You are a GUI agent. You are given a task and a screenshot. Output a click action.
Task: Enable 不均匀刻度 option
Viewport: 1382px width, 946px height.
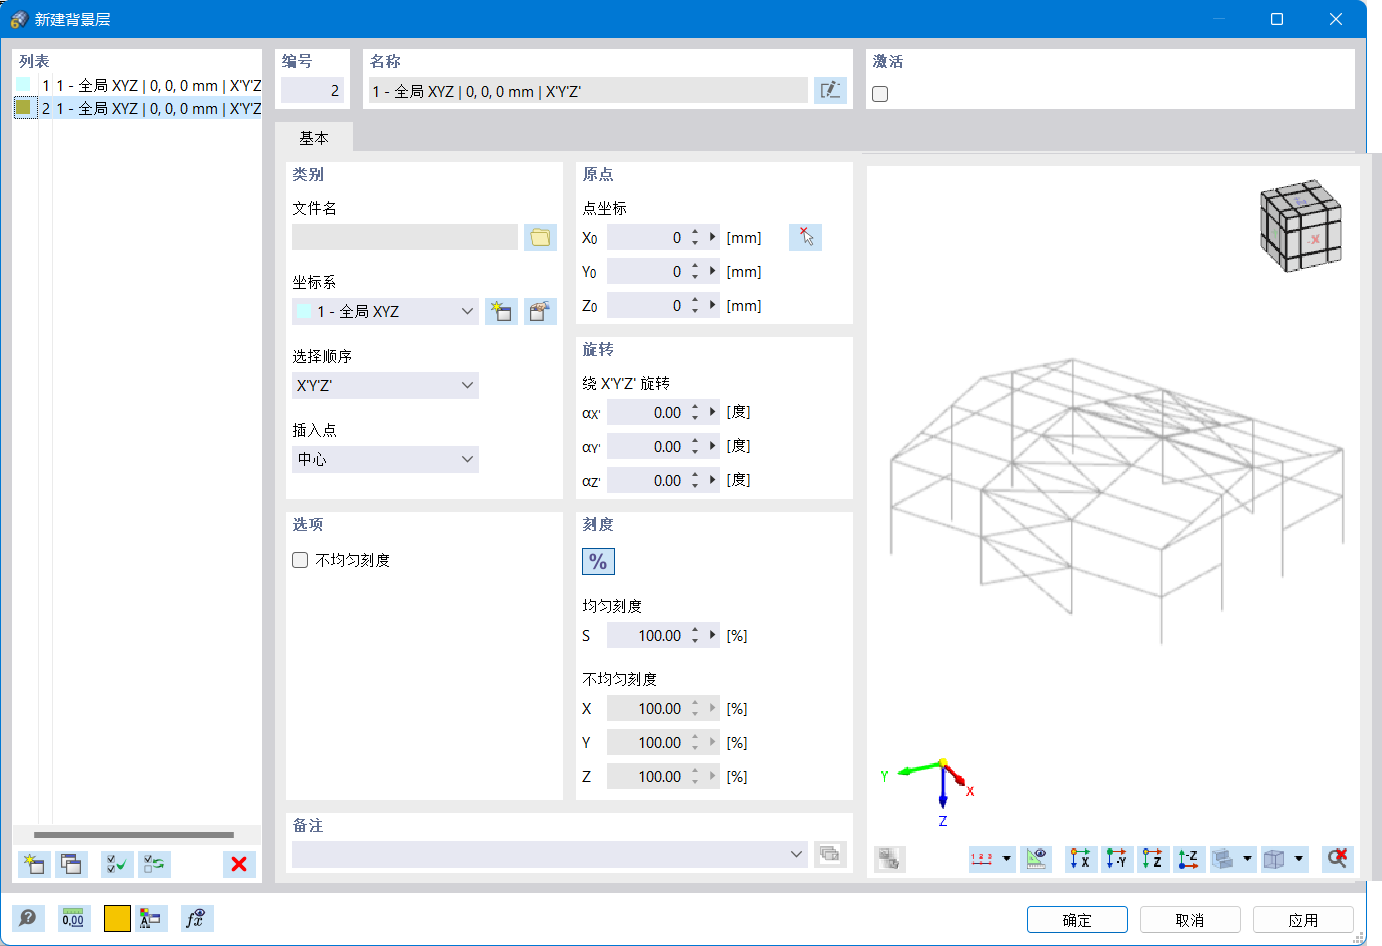(x=300, y=560)
